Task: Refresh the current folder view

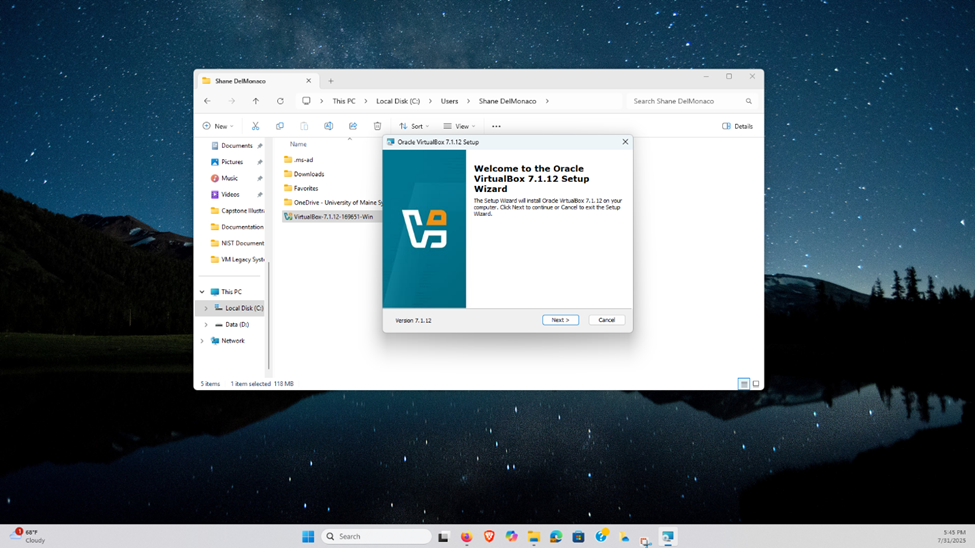Action: click(x=280, y=101)
